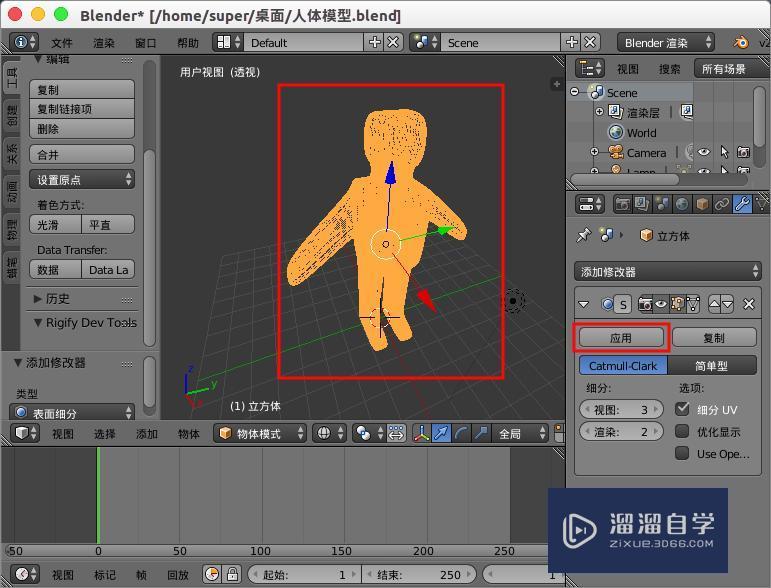Delete the current Scene with X
The width and height of the screenshot is (771, 588).
[591, 42]
